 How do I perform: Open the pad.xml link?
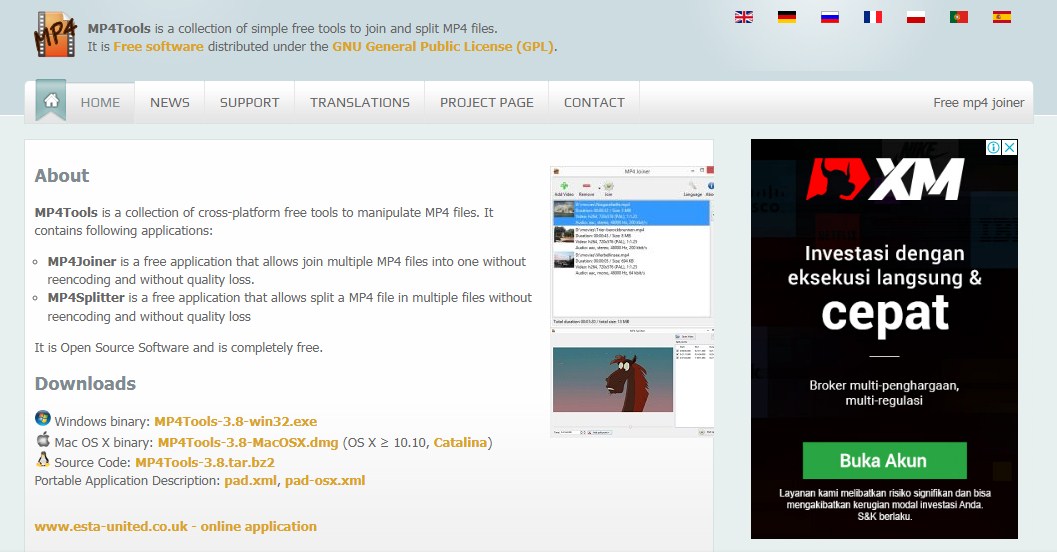(x=250, y=481)
